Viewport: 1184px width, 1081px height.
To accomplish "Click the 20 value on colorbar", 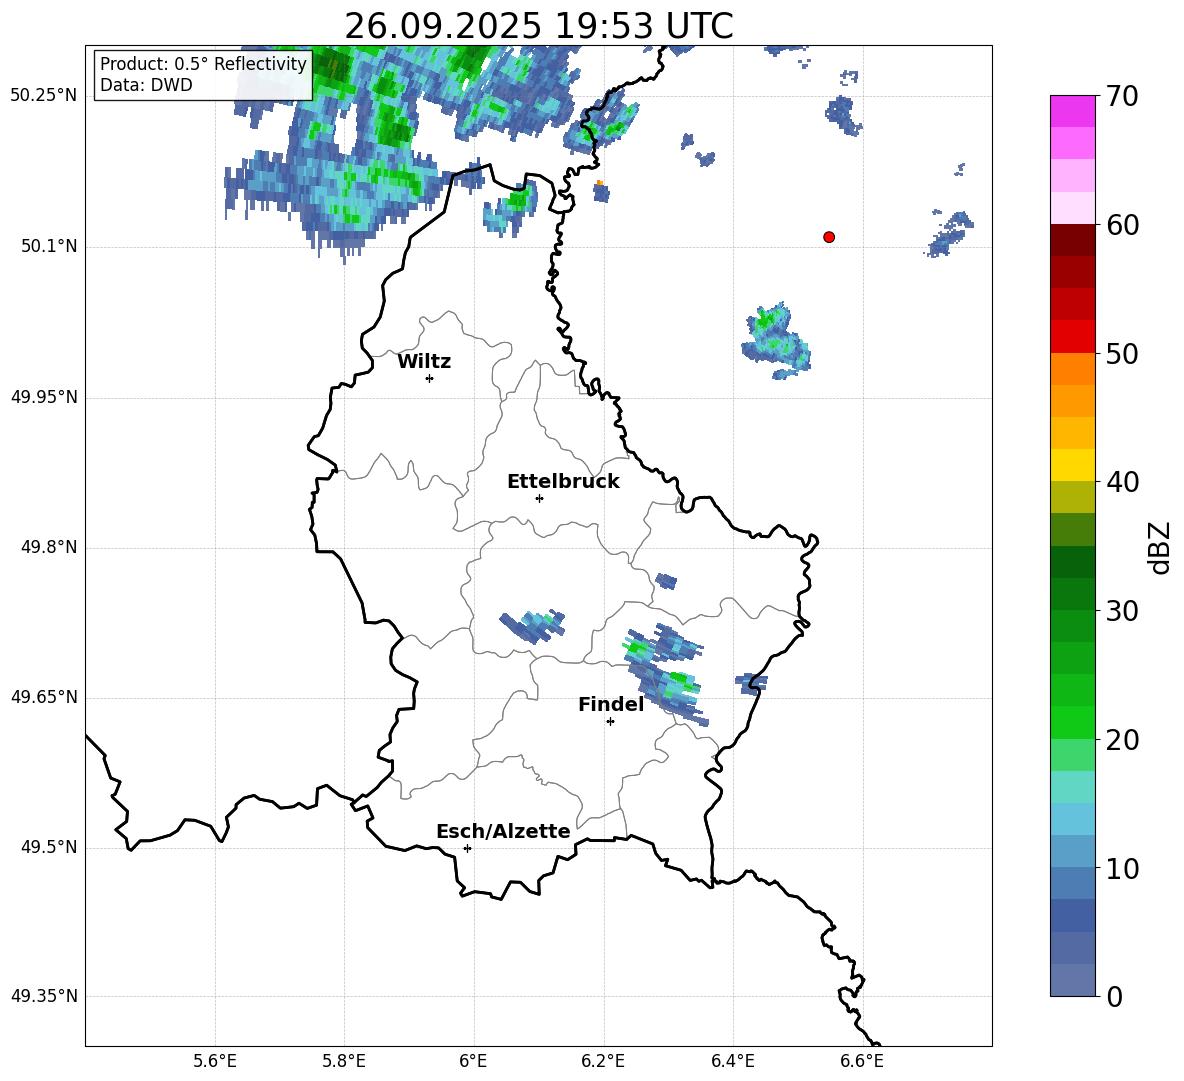I will click(x=1122, y=740).
